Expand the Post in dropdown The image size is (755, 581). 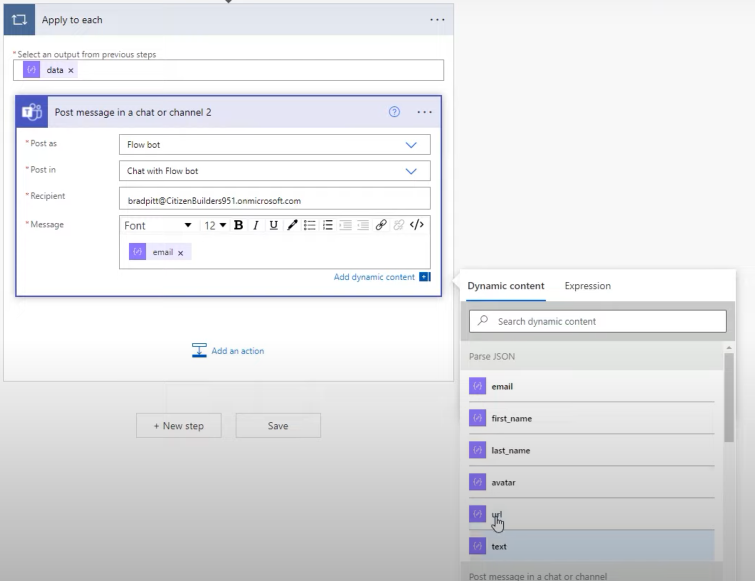click(411, 171)
